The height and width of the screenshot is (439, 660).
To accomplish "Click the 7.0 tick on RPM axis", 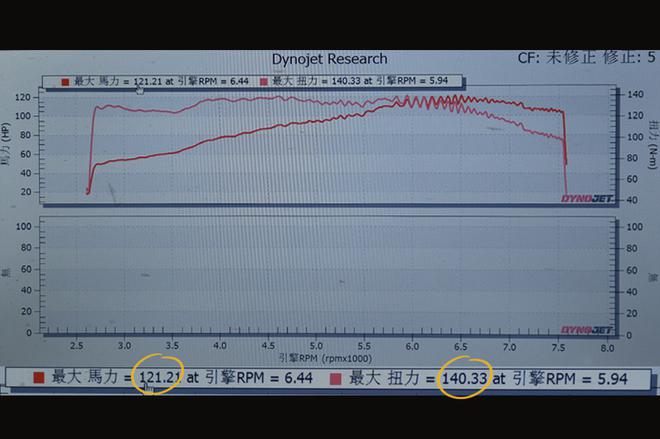I will coord(509,347).
